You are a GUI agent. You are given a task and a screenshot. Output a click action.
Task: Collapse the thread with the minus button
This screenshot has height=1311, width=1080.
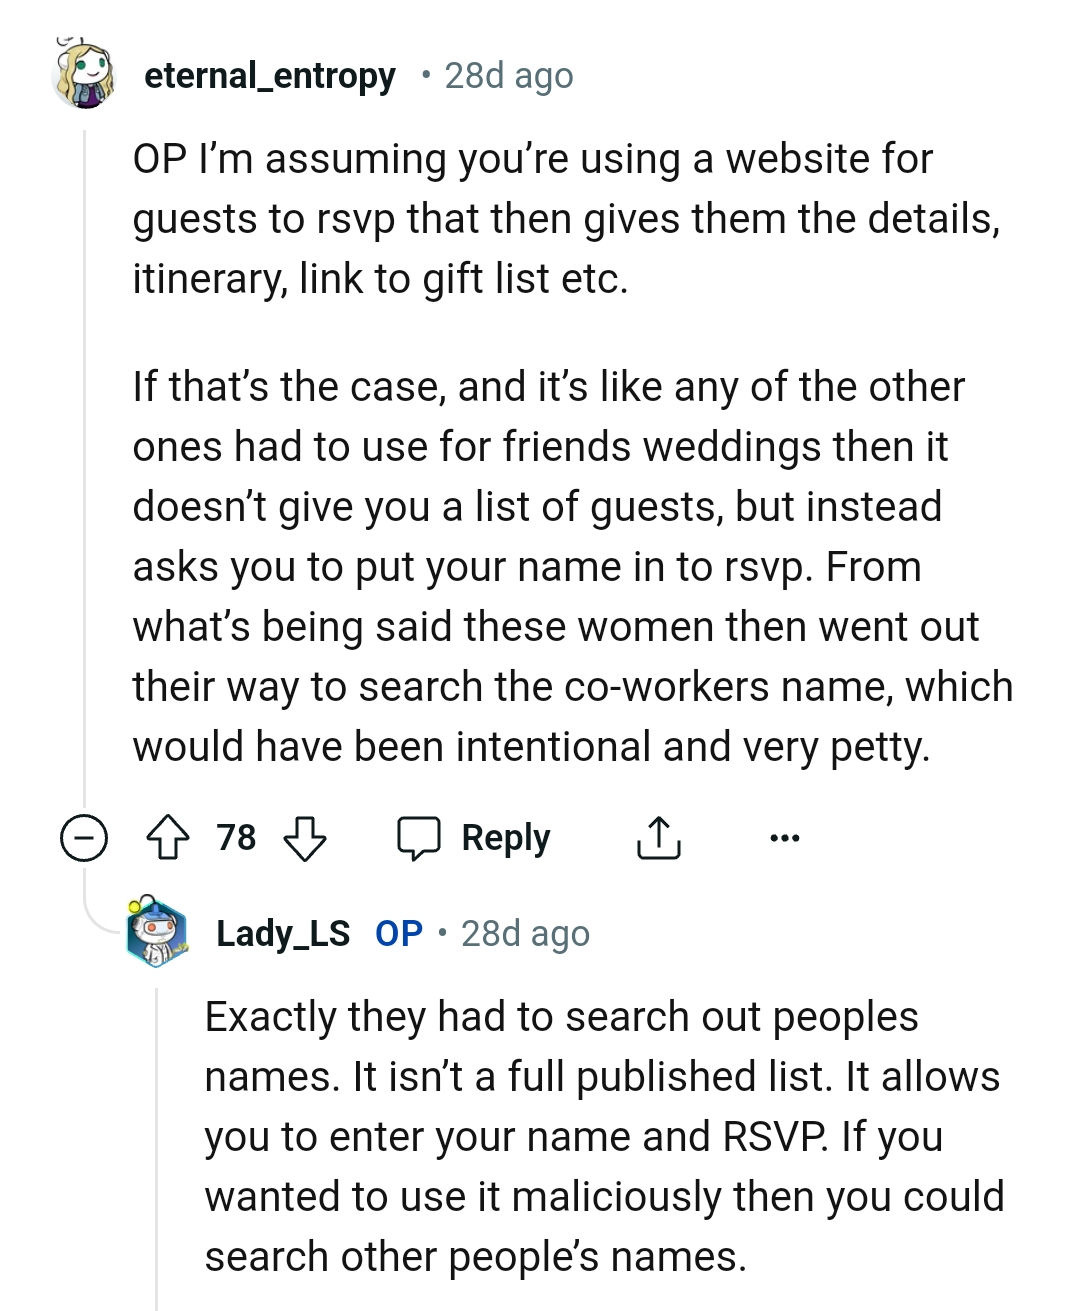[84, 838]
